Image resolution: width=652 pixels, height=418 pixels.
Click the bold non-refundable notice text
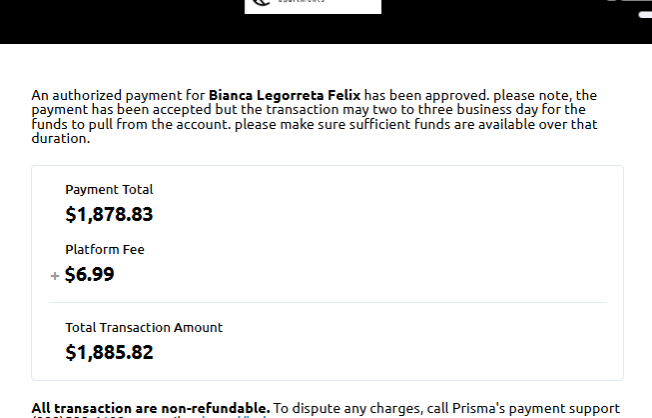click(150, 408)
